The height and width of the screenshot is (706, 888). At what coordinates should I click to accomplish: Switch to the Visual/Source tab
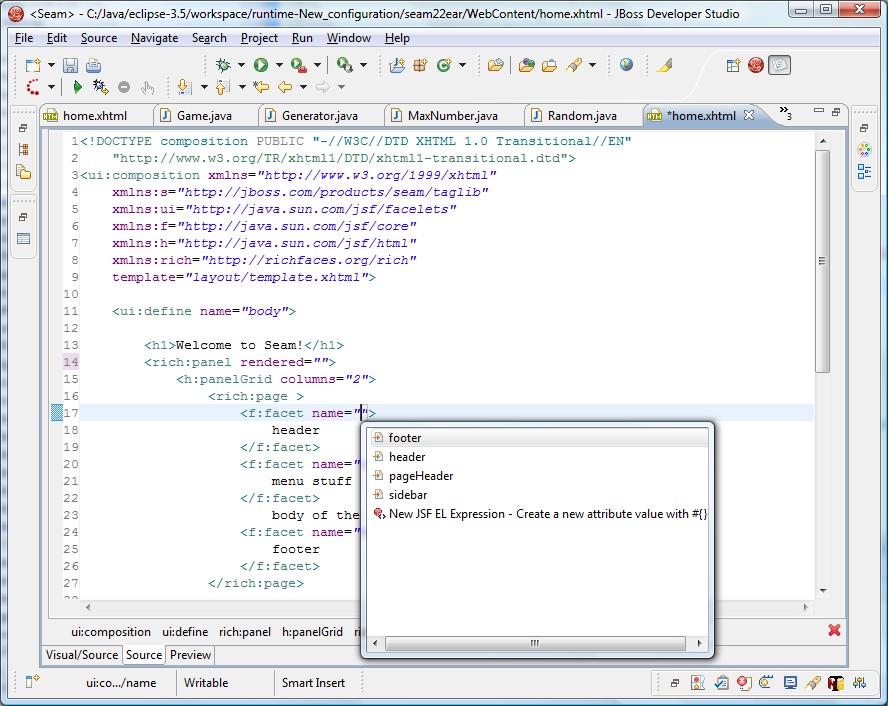pos(83,655)
